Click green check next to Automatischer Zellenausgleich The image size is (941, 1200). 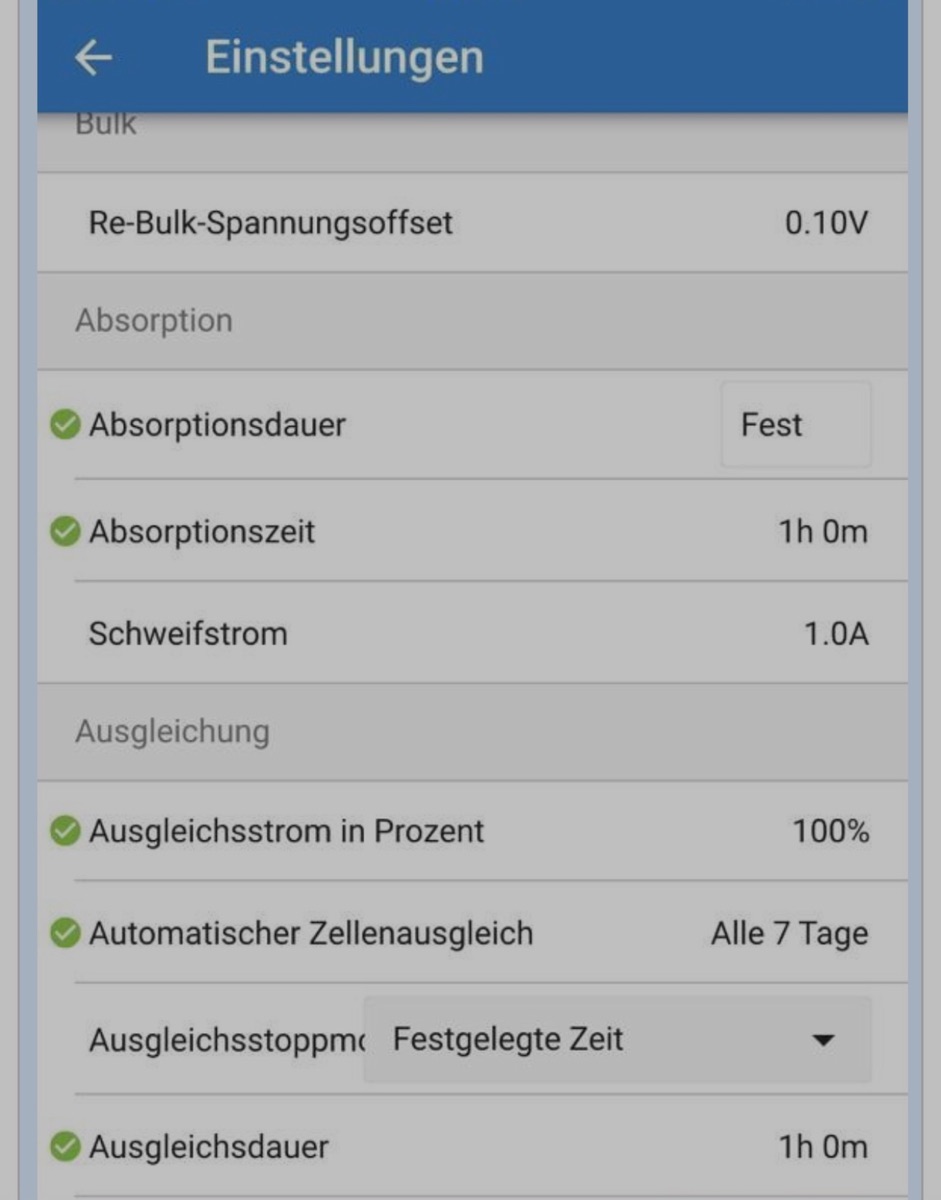coord(65,934)
